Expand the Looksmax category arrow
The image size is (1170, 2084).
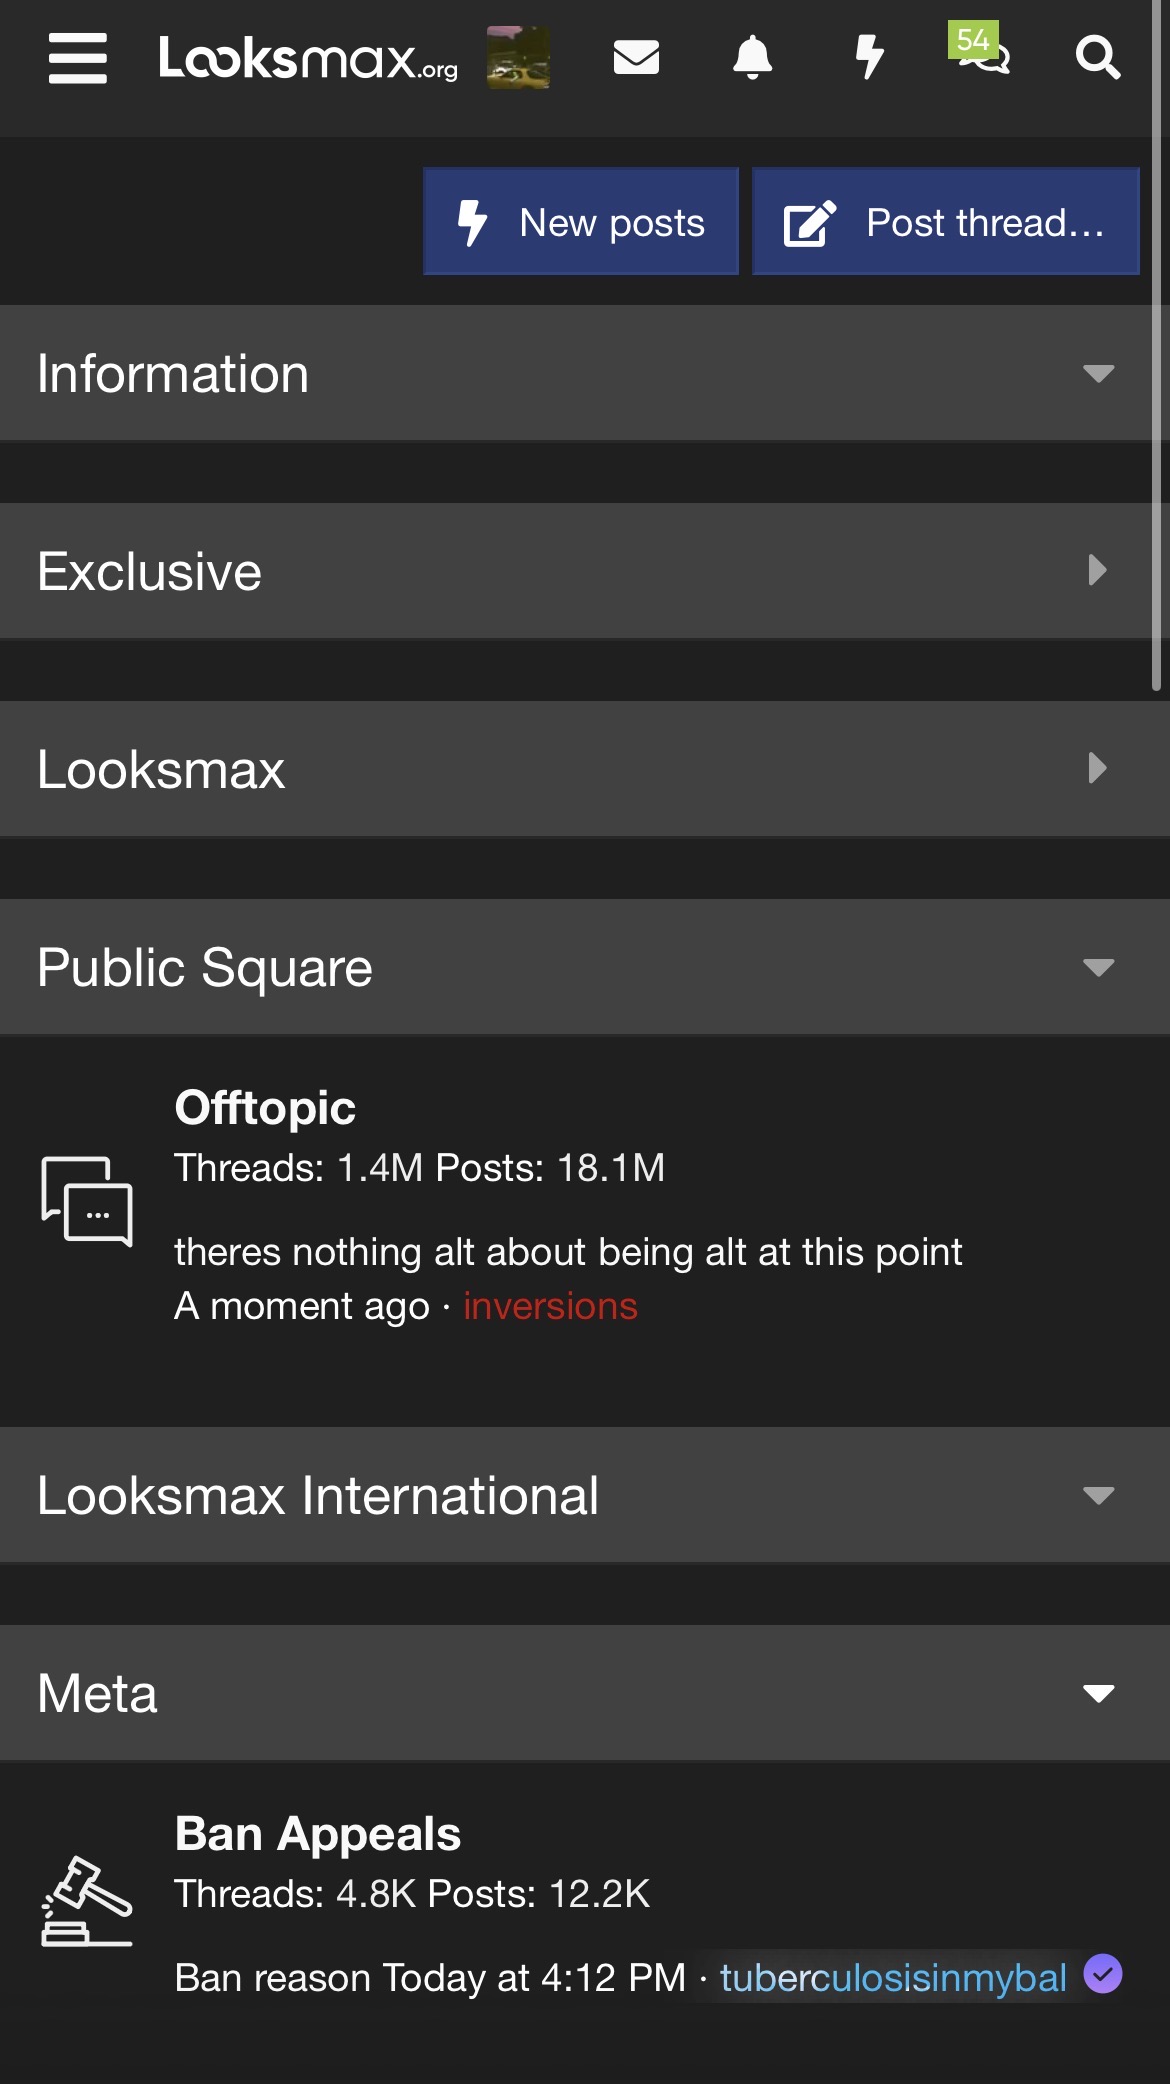click(x=1098, y=769)
